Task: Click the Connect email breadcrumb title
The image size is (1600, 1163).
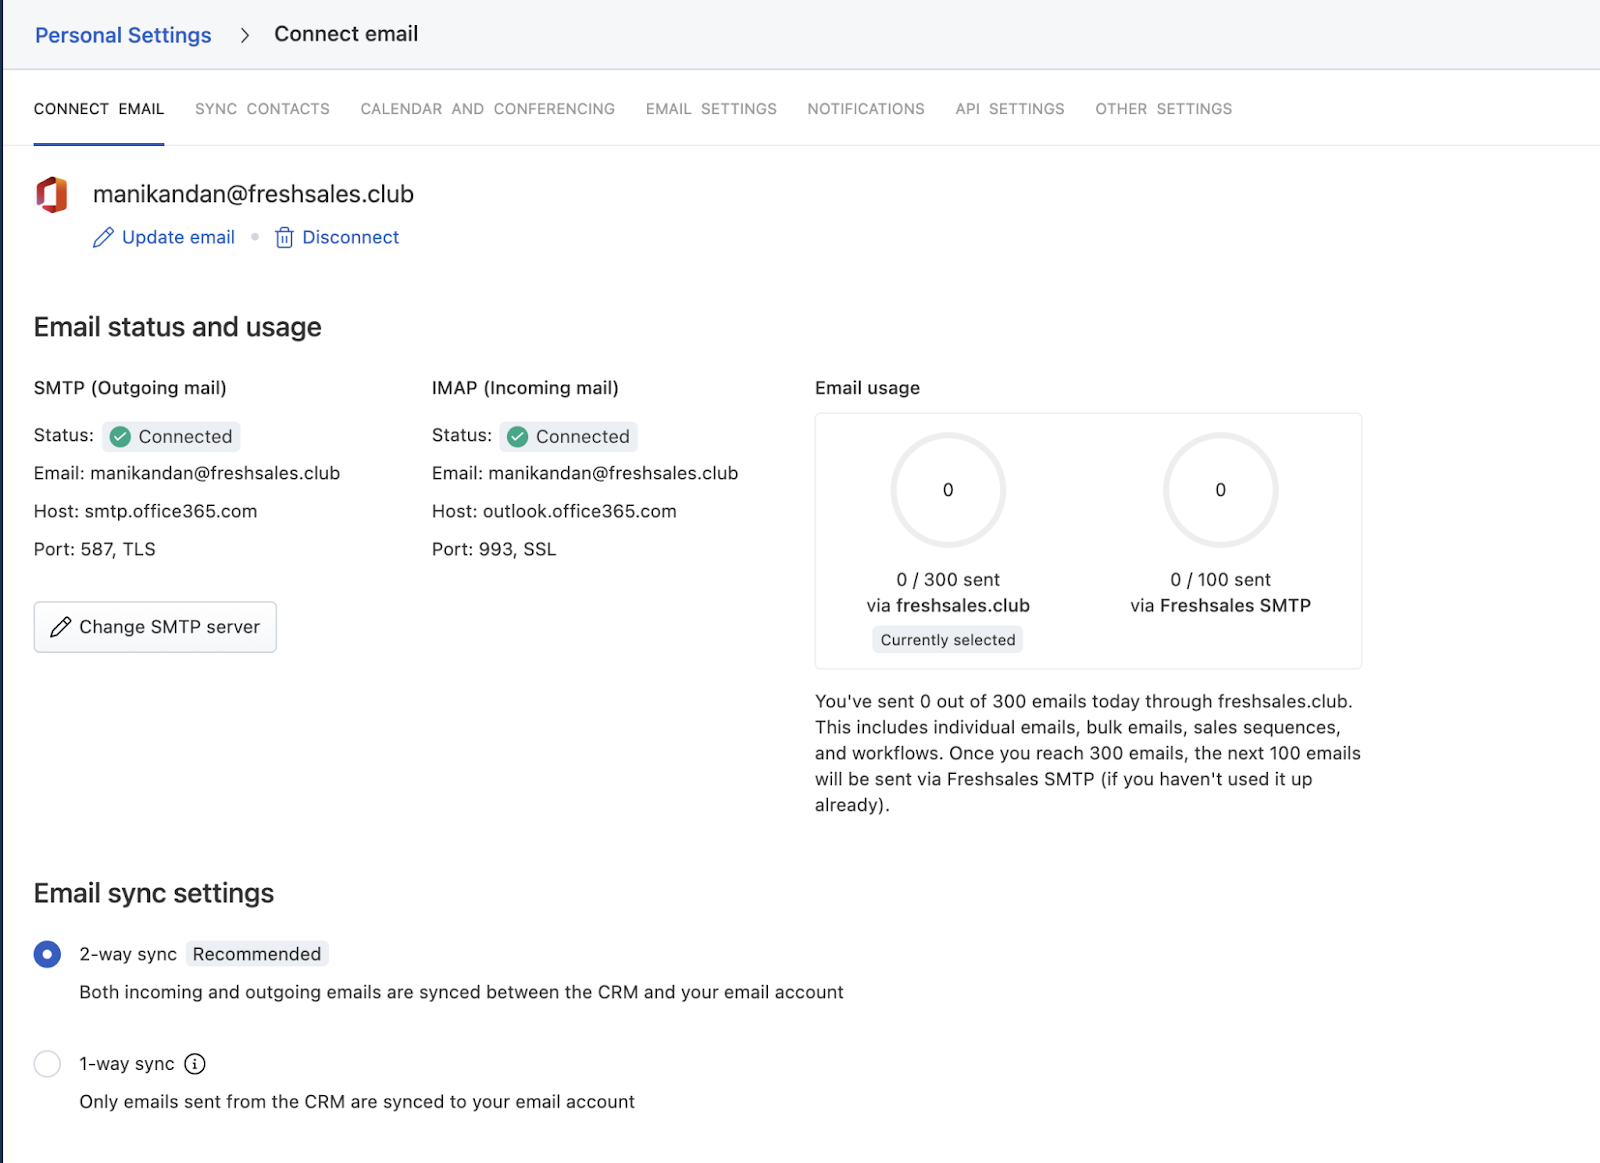Action: click(x=346, y=34)
